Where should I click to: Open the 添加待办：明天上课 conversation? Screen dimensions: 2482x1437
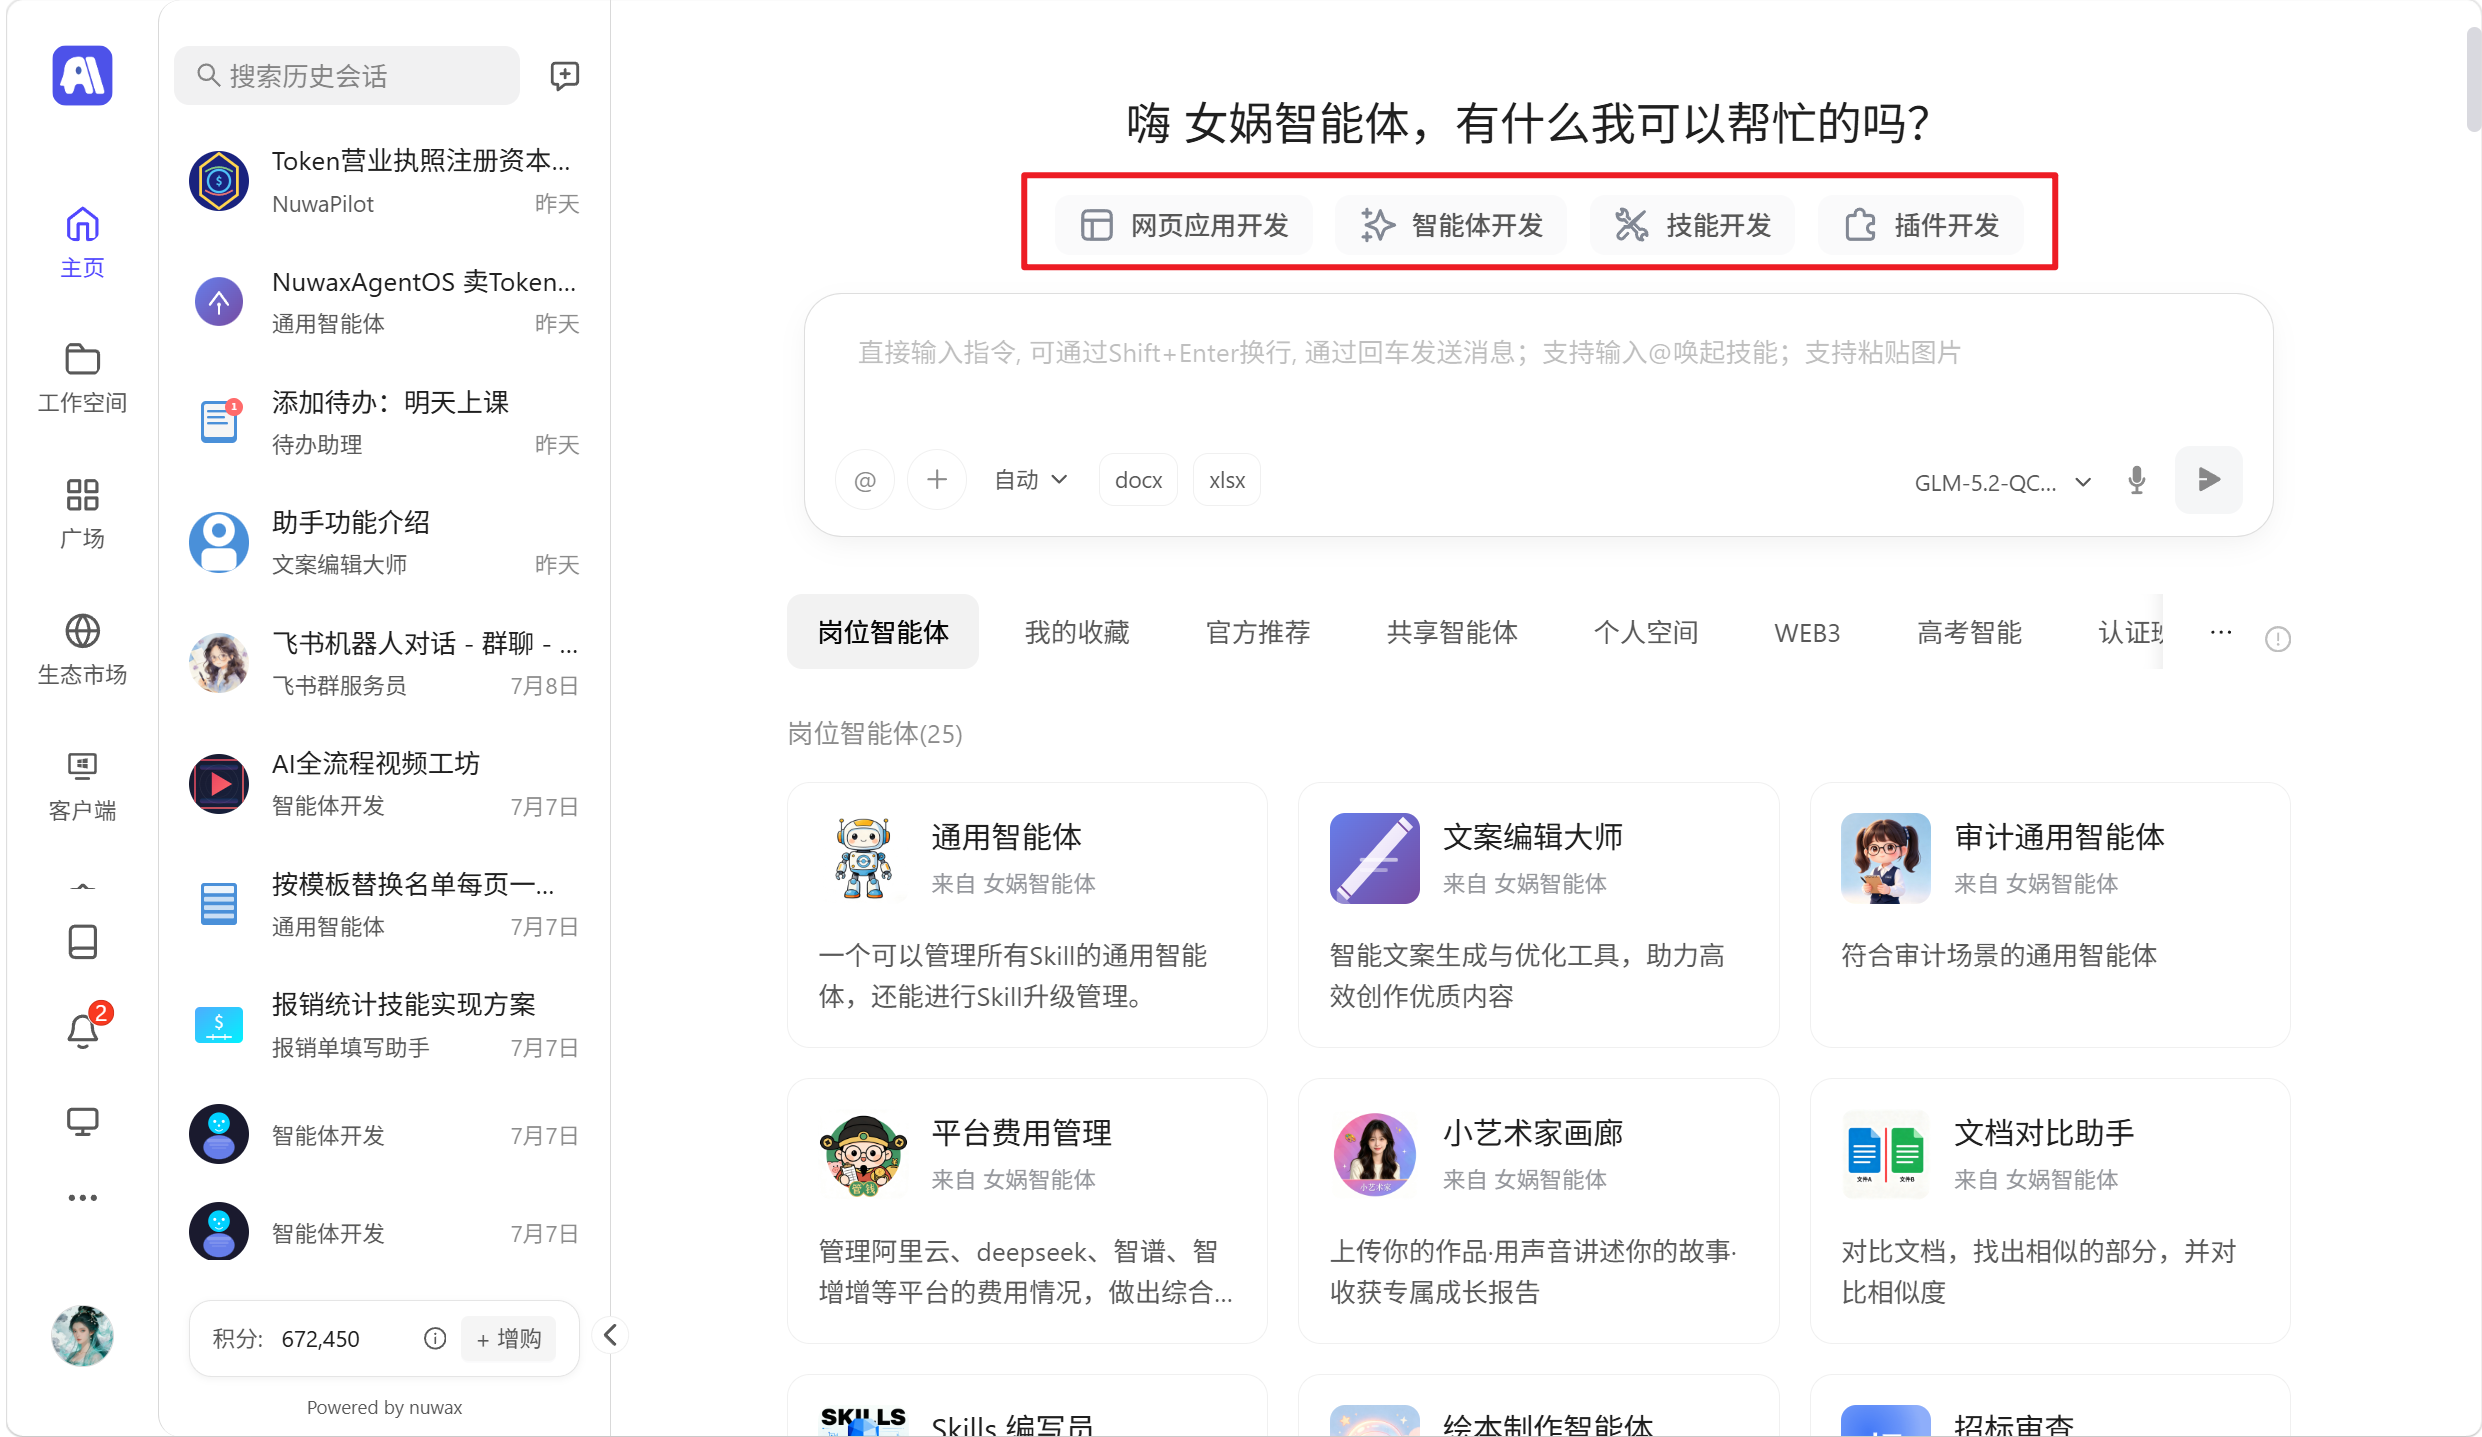click(x=384, y=422)
